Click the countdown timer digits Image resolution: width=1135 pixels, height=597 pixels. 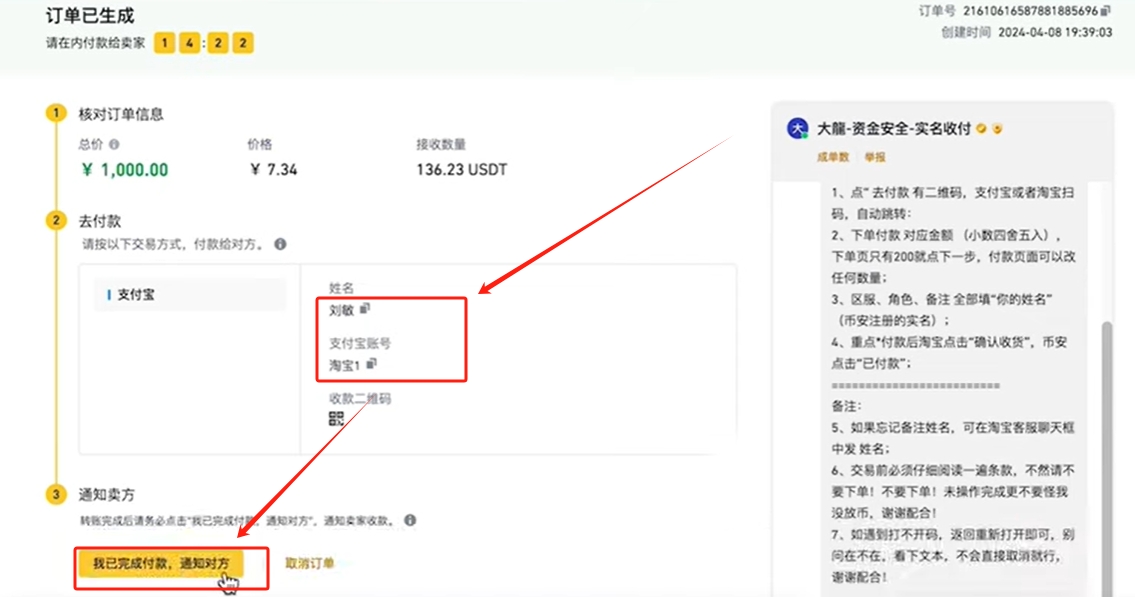click(x=203, y=43)
